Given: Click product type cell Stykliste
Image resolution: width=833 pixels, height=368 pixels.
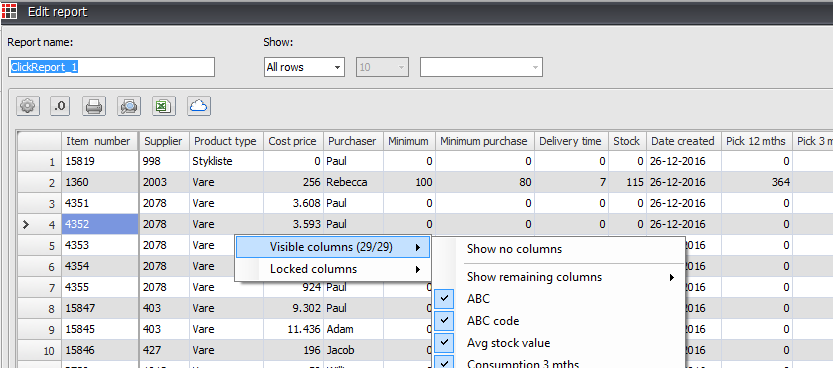Looking at the screenshot, I should 226,161.
